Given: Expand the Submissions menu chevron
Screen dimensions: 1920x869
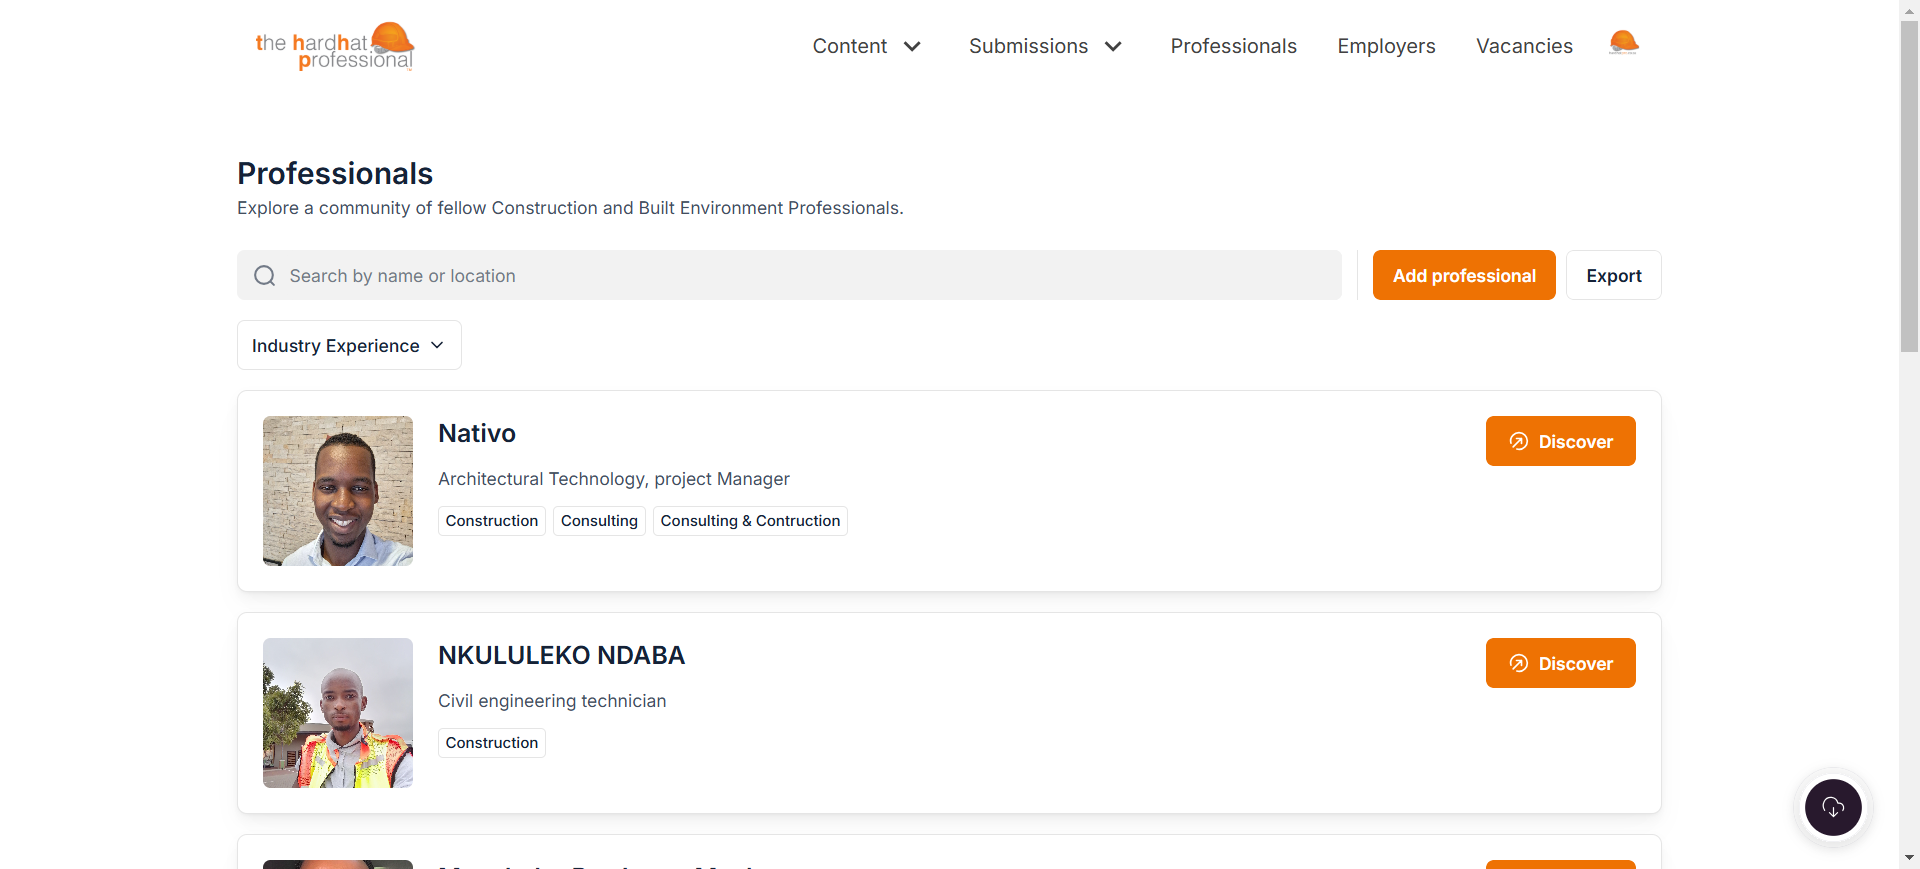Looking at the screenshot, I should (x=1113, y=46).
